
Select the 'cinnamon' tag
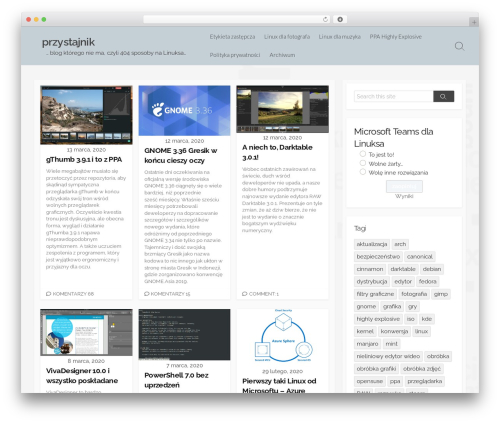[x=370, y=269]
